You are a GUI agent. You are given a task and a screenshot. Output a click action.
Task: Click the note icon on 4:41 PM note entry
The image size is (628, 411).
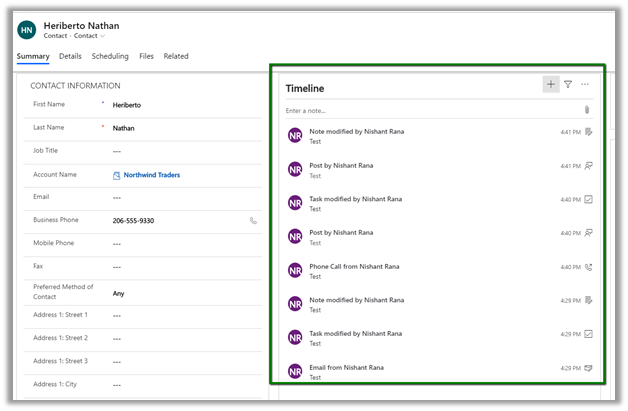[x=588, y=132]
